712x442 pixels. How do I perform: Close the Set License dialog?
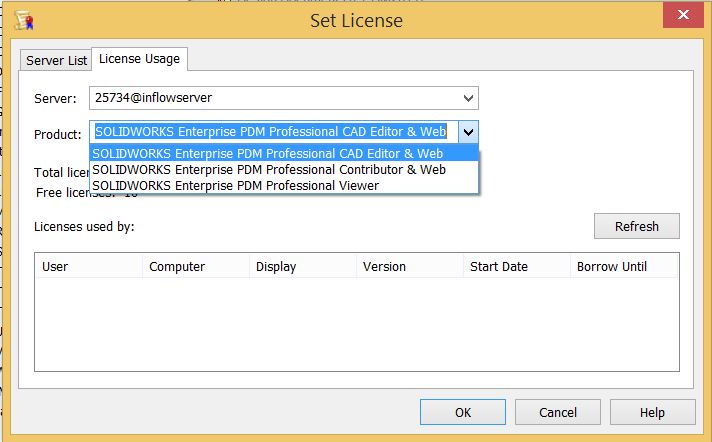point(683,17)
